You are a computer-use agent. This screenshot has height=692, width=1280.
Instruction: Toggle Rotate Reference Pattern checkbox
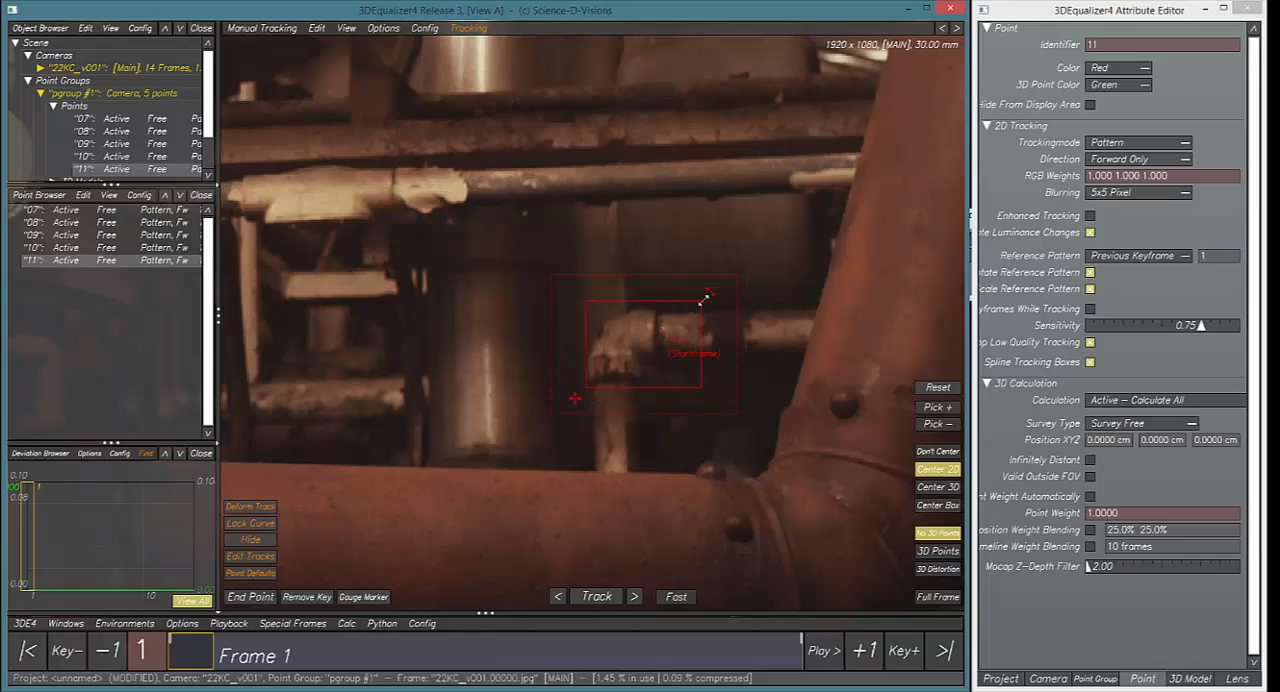[1090, 272]
